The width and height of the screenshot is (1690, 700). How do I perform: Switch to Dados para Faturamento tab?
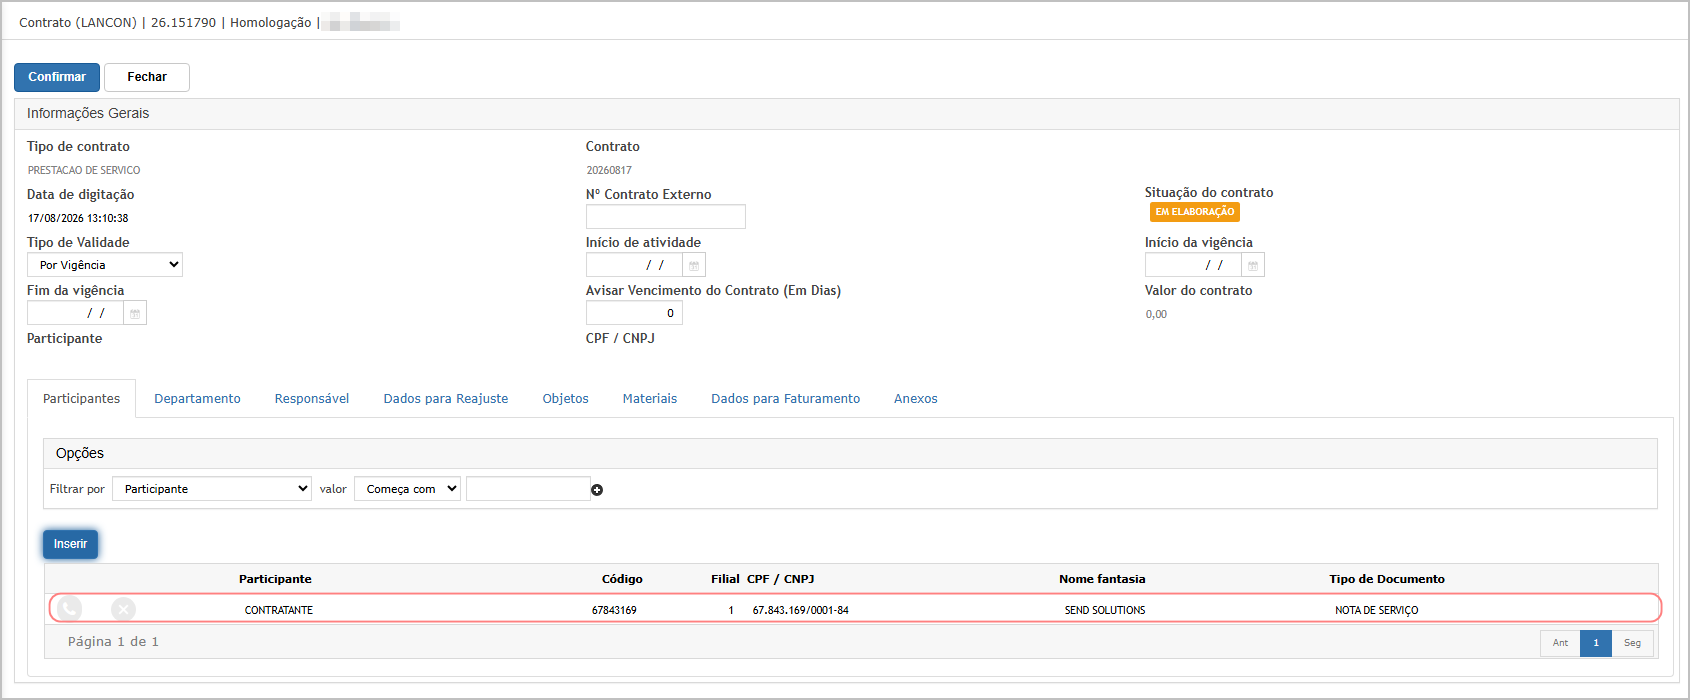[x=786, y=399]
